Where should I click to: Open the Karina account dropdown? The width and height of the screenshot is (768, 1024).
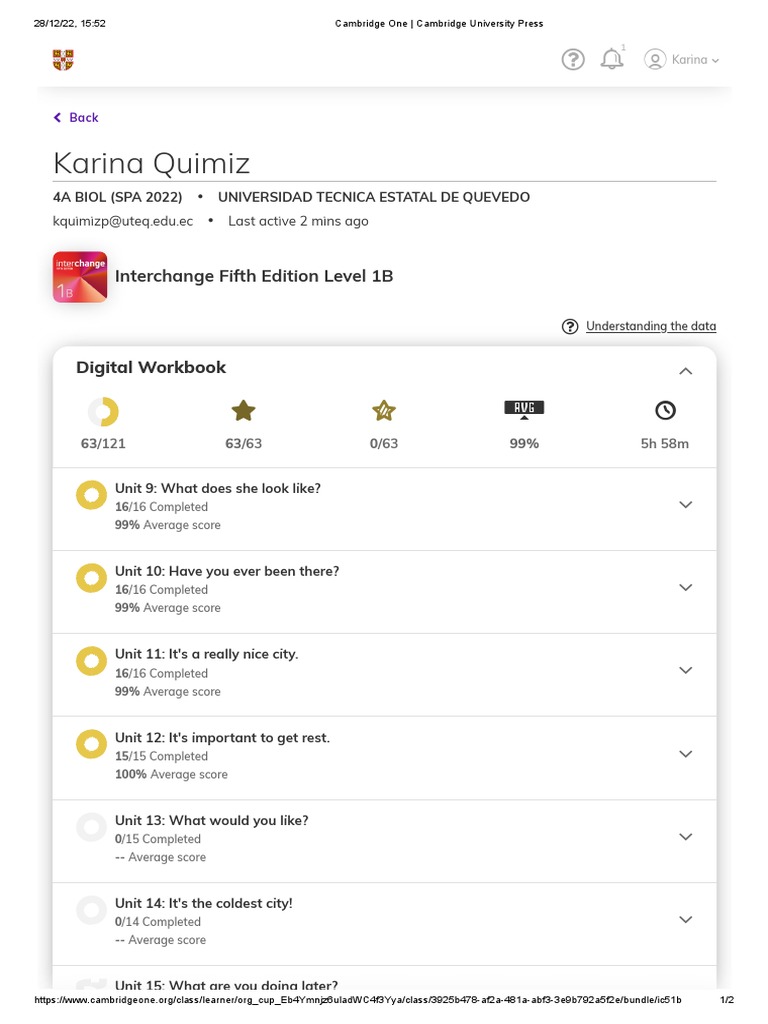click(x=695, y=60)
